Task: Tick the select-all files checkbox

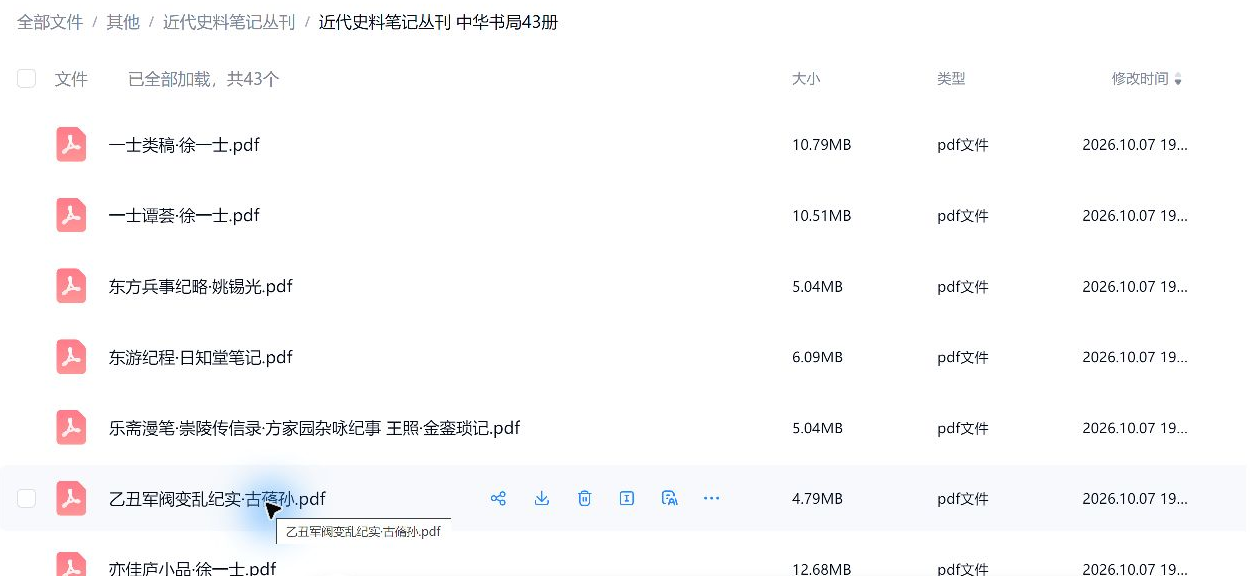Action: click(x=27, y=79)
